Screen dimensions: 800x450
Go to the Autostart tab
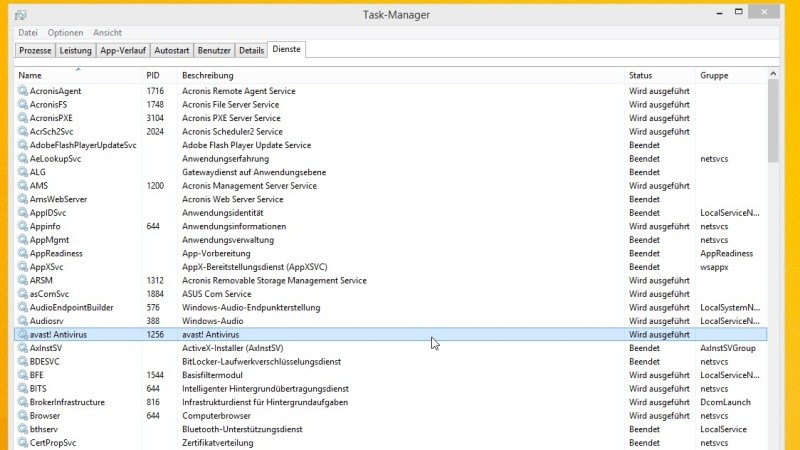tap(172, 50)
